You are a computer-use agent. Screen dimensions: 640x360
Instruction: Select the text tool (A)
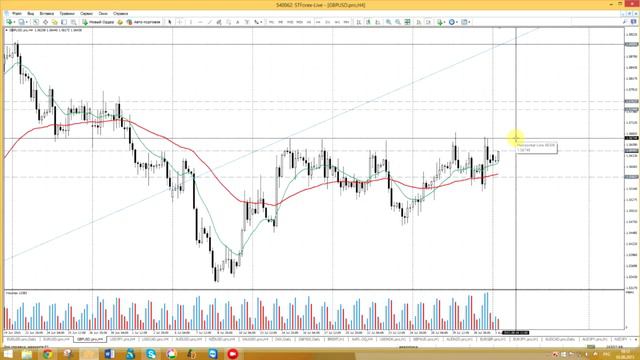point(238,22)
